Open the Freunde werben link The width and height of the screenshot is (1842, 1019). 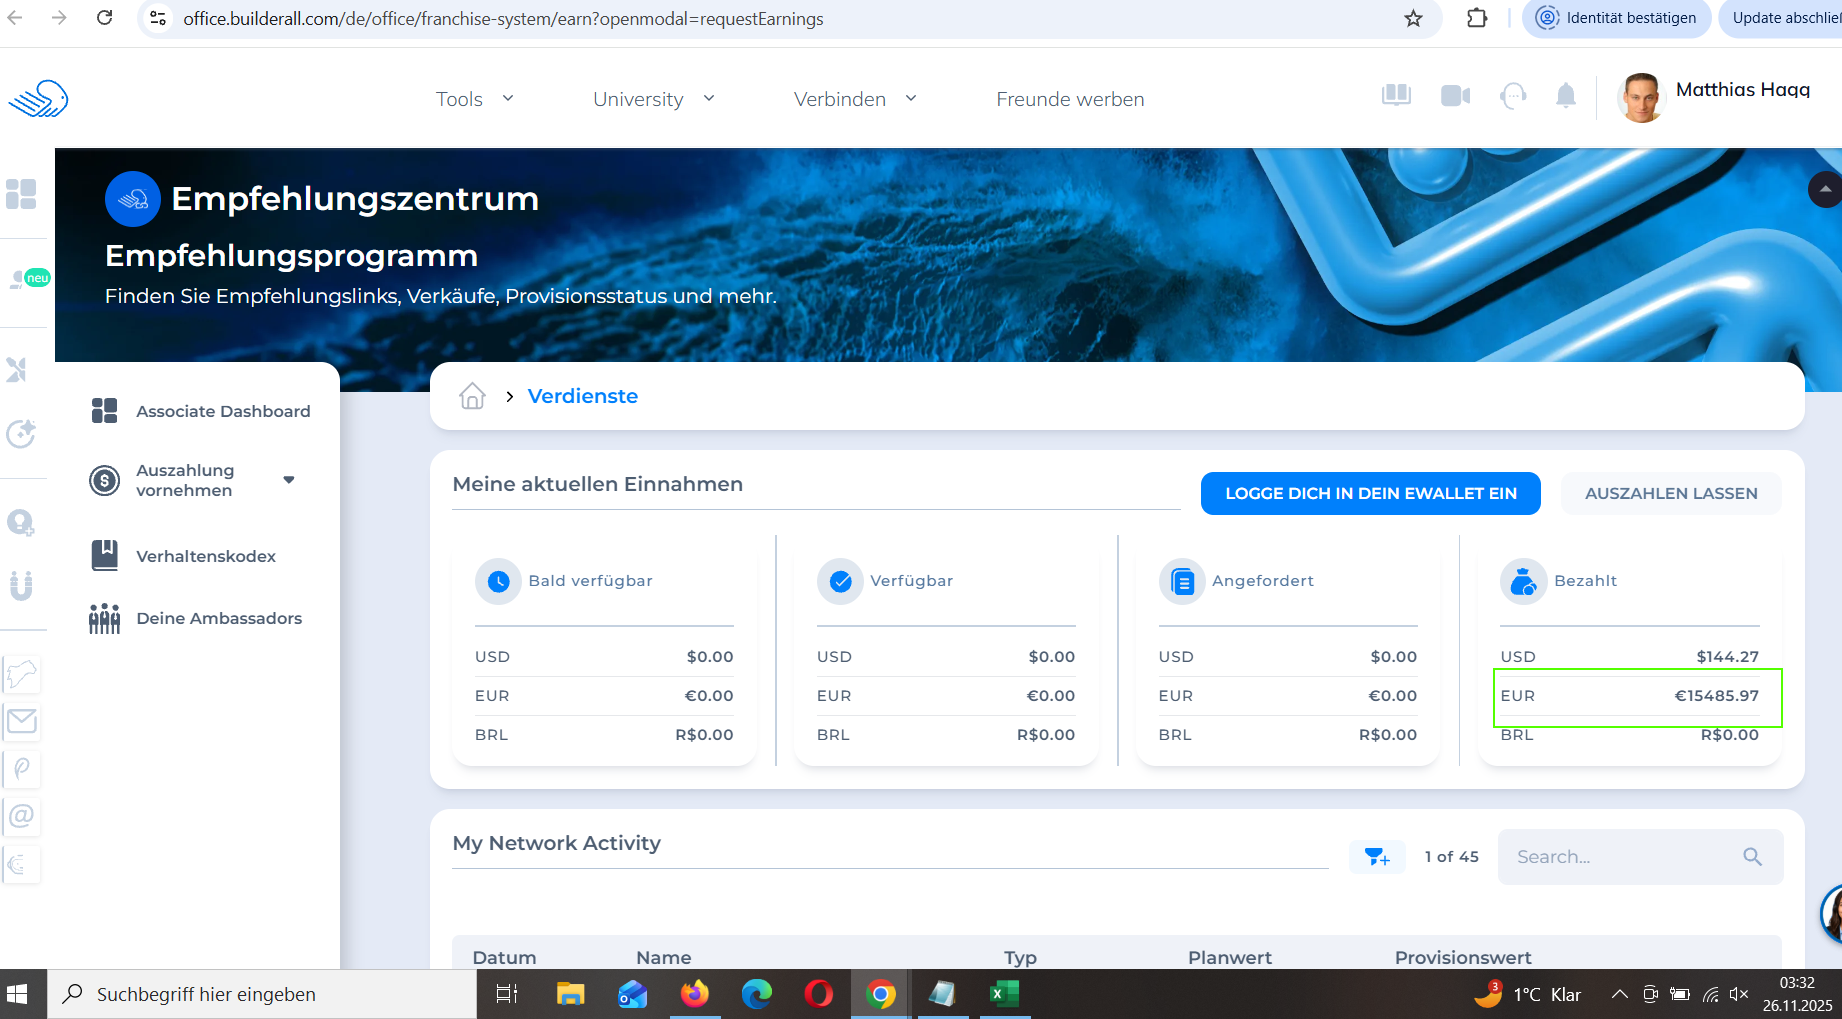[1070, 99]
